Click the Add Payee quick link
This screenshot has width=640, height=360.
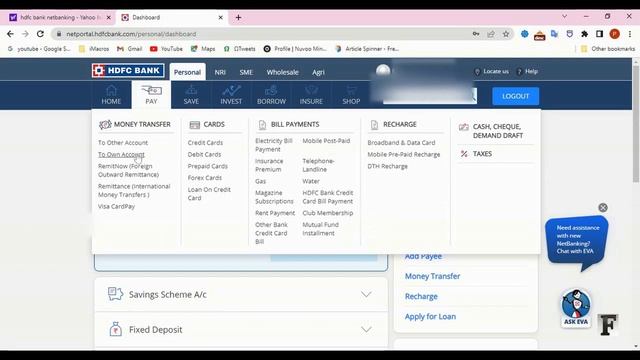click(423, 256)
